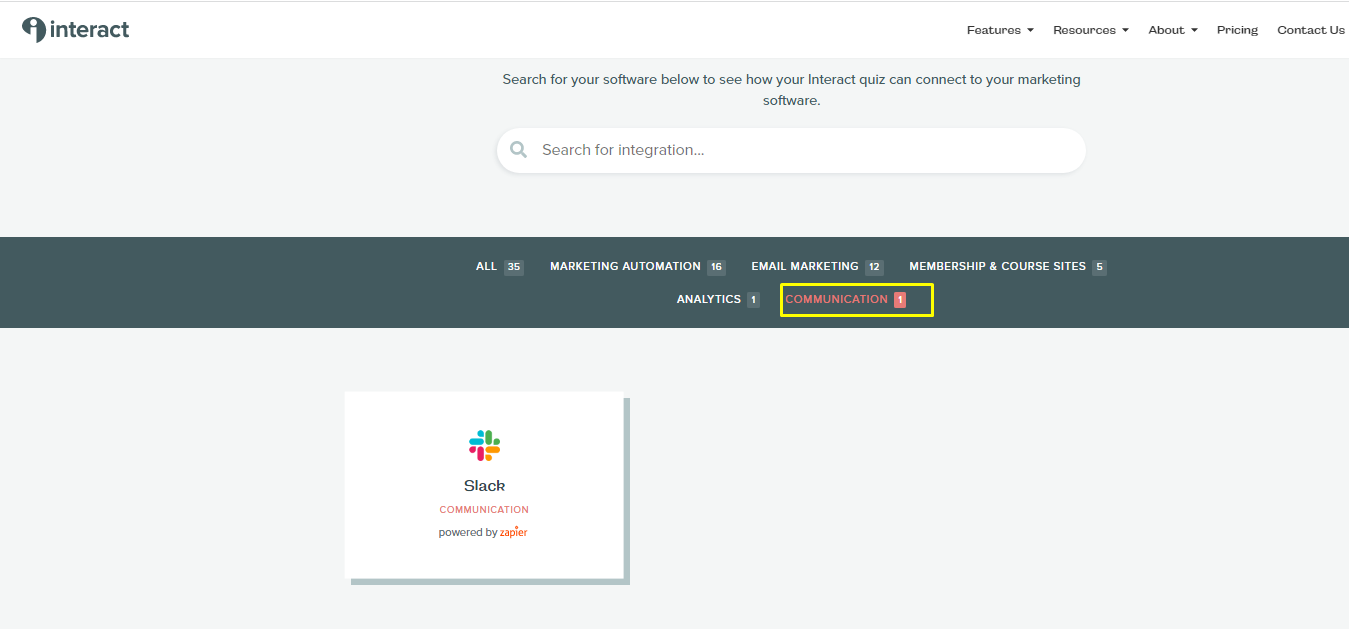
Task: Click the COMMUNICATION label on Slack card
Action: (x=484, y=510)
